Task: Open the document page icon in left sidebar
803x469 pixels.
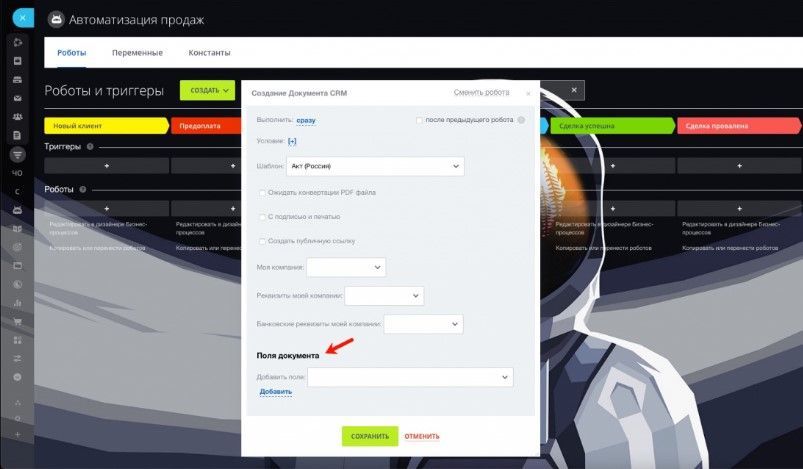Action: 17,135
